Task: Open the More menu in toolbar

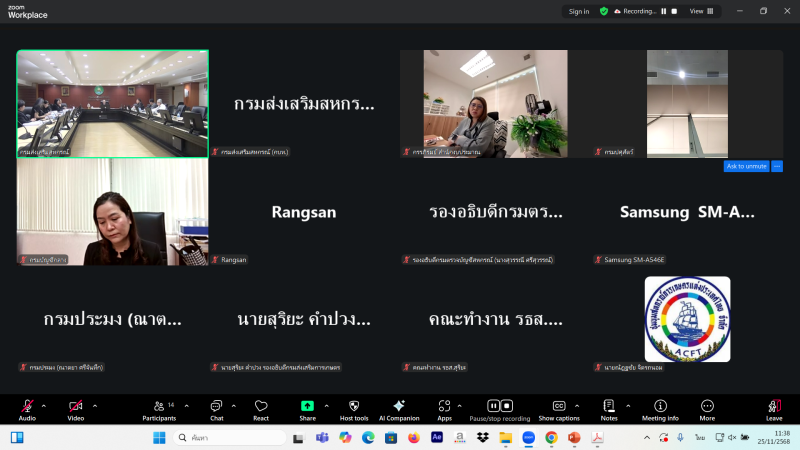Action: coord(707,408)
